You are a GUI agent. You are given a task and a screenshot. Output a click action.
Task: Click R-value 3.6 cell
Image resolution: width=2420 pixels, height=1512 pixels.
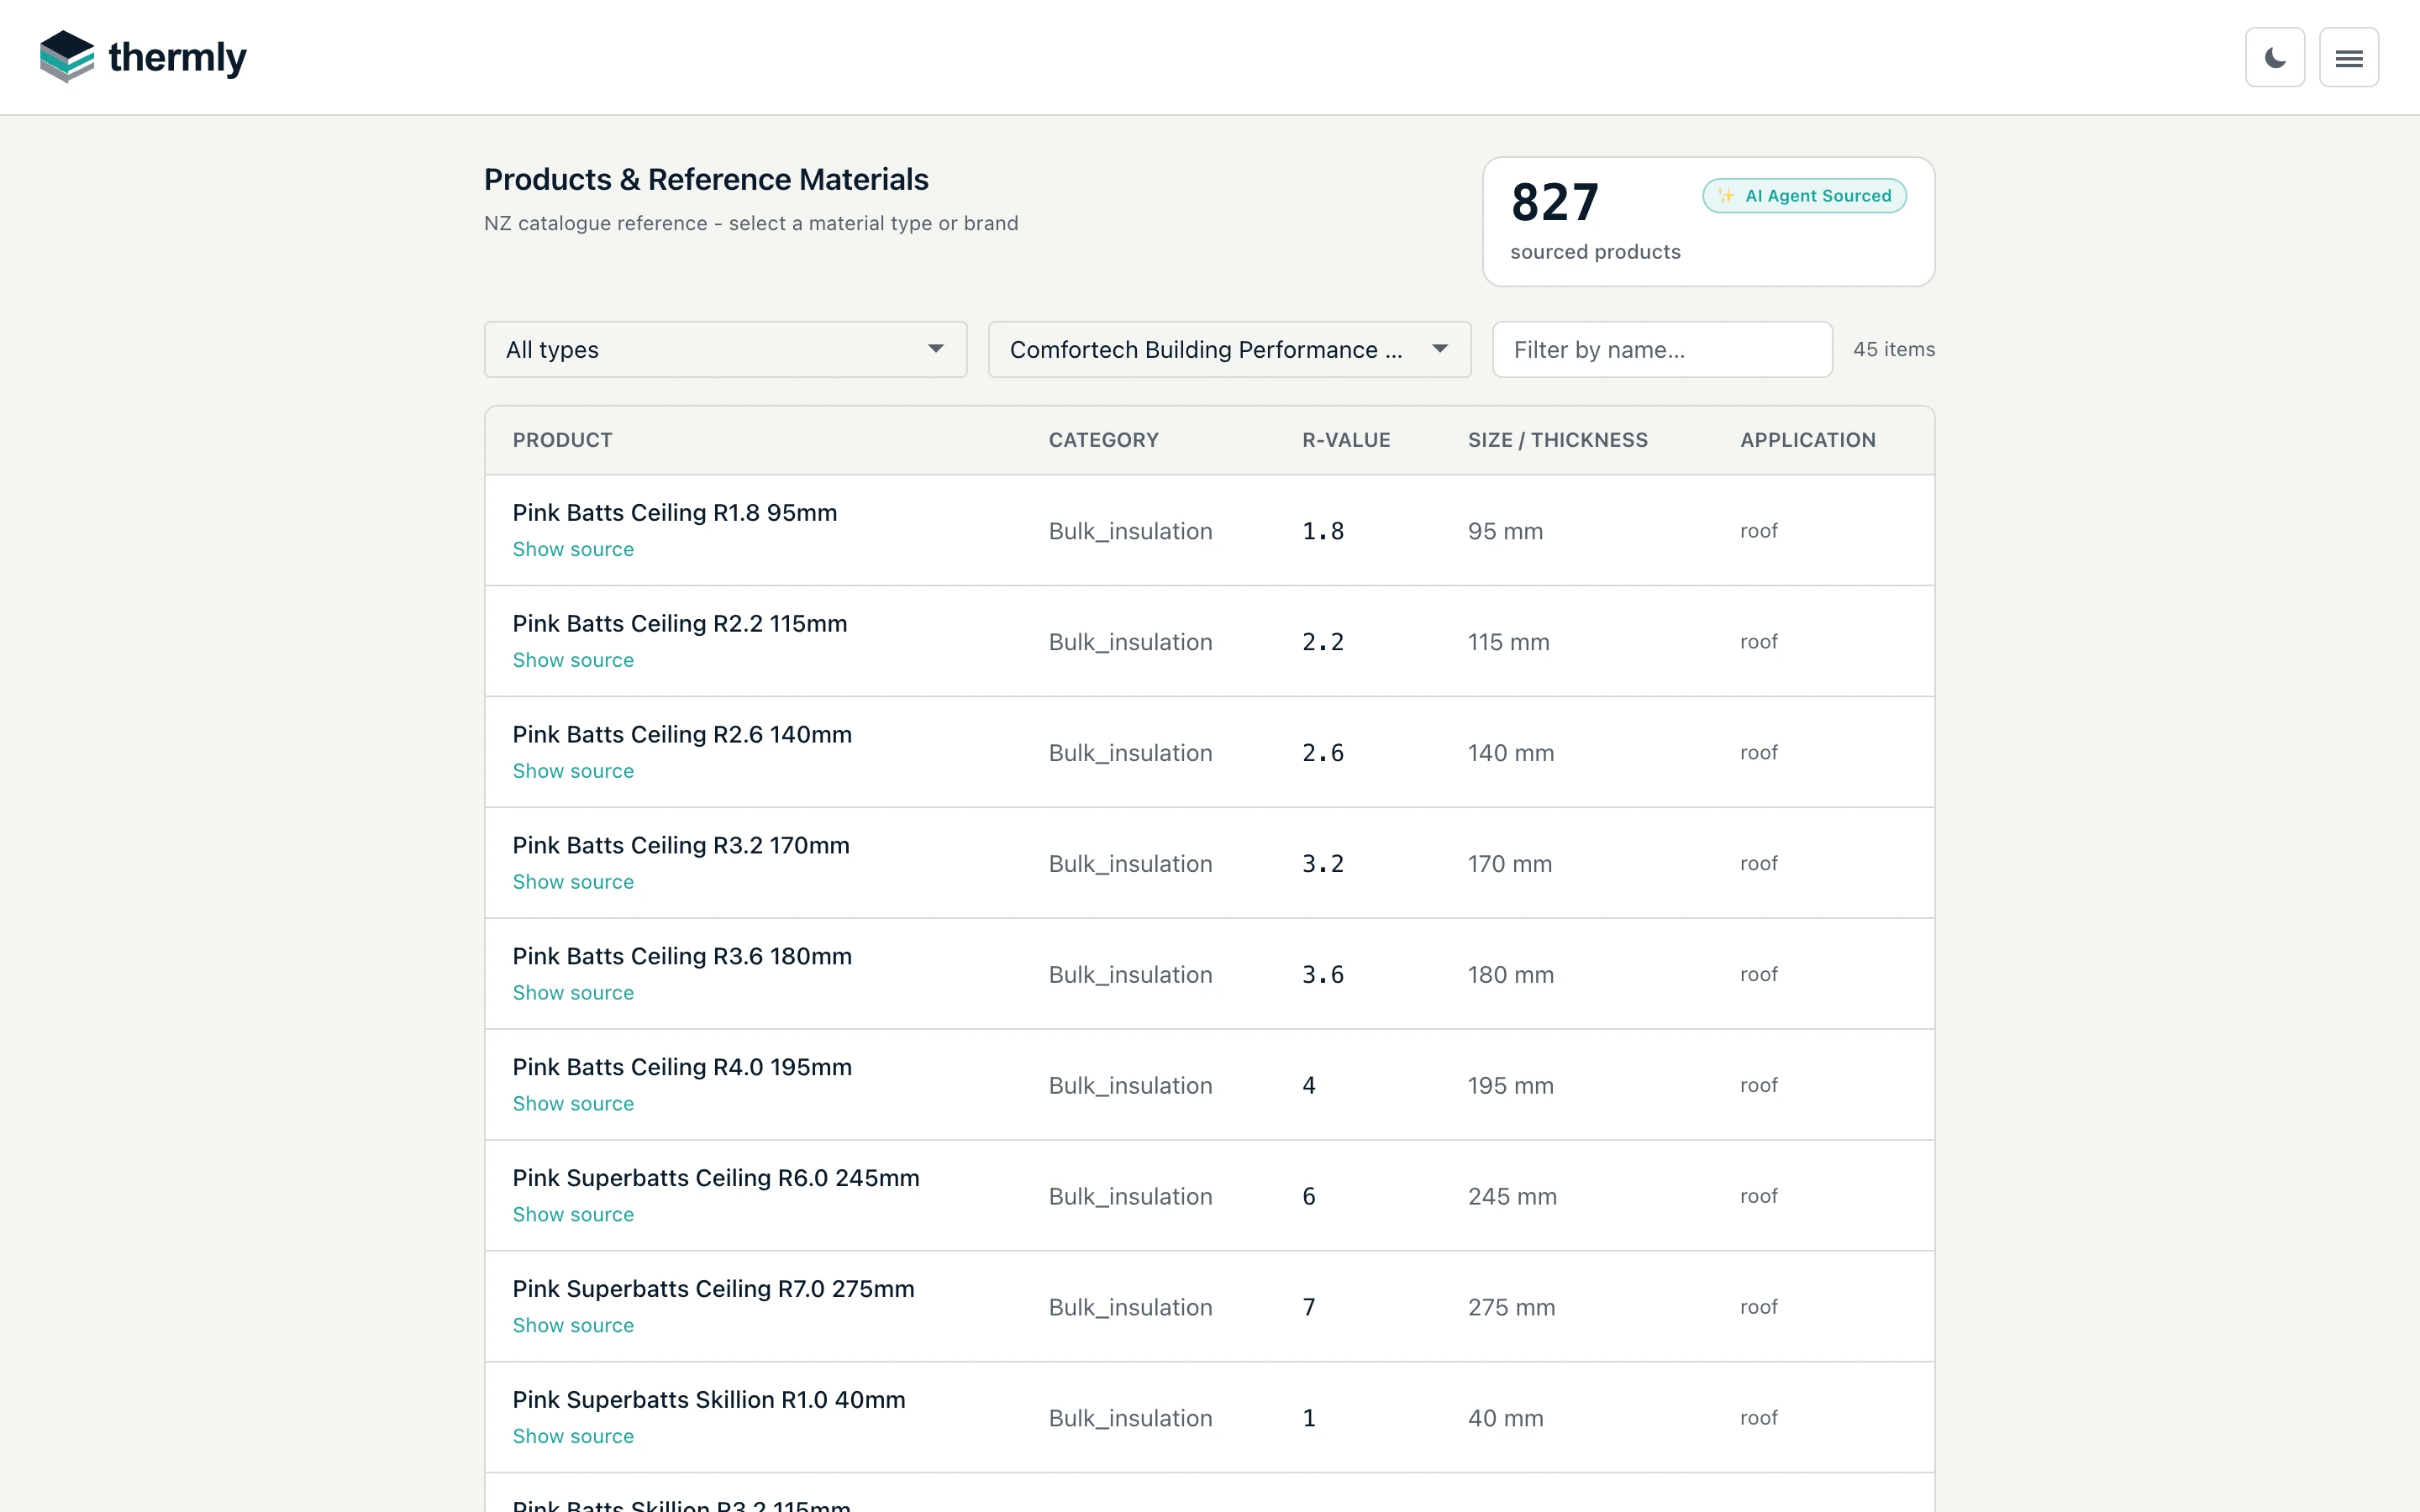(1322, 975)
